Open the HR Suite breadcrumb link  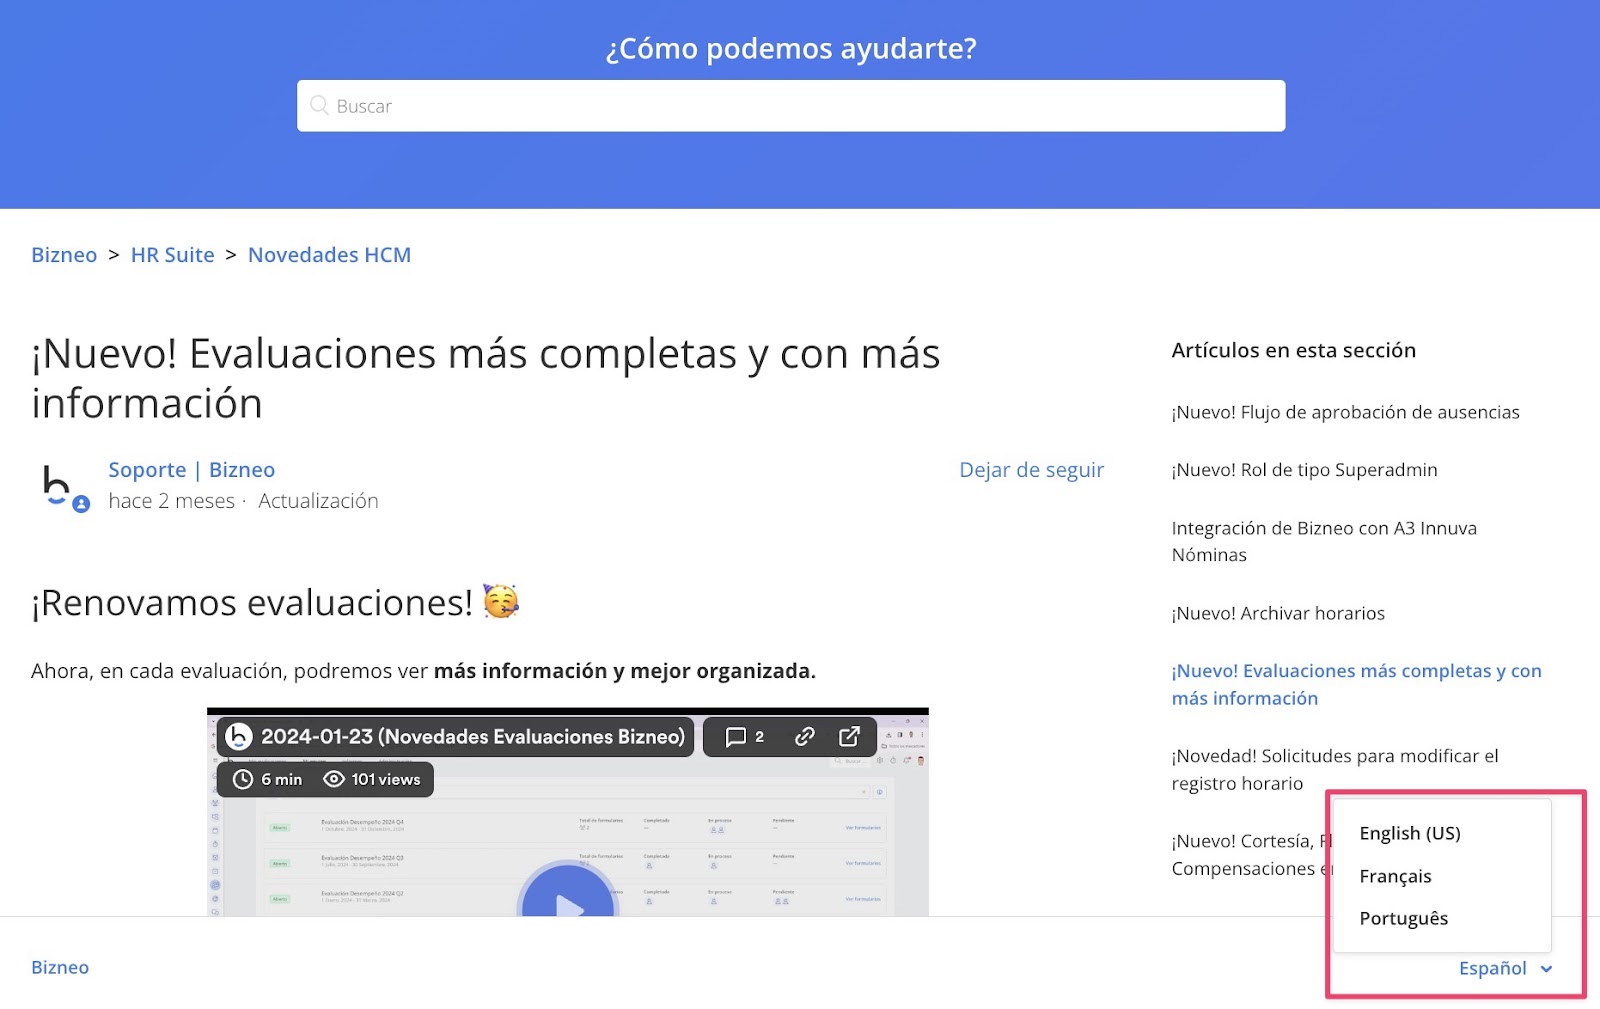coord(172,255)
